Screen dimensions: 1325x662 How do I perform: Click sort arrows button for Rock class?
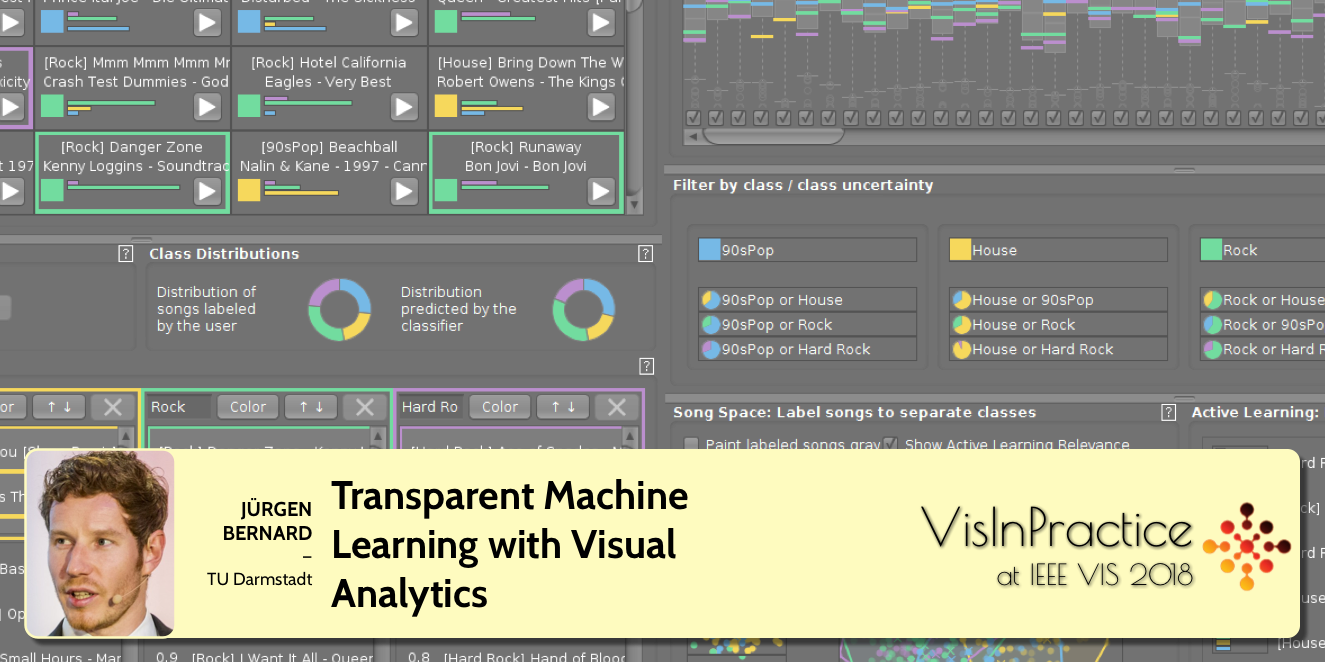[x=311, y=407]
